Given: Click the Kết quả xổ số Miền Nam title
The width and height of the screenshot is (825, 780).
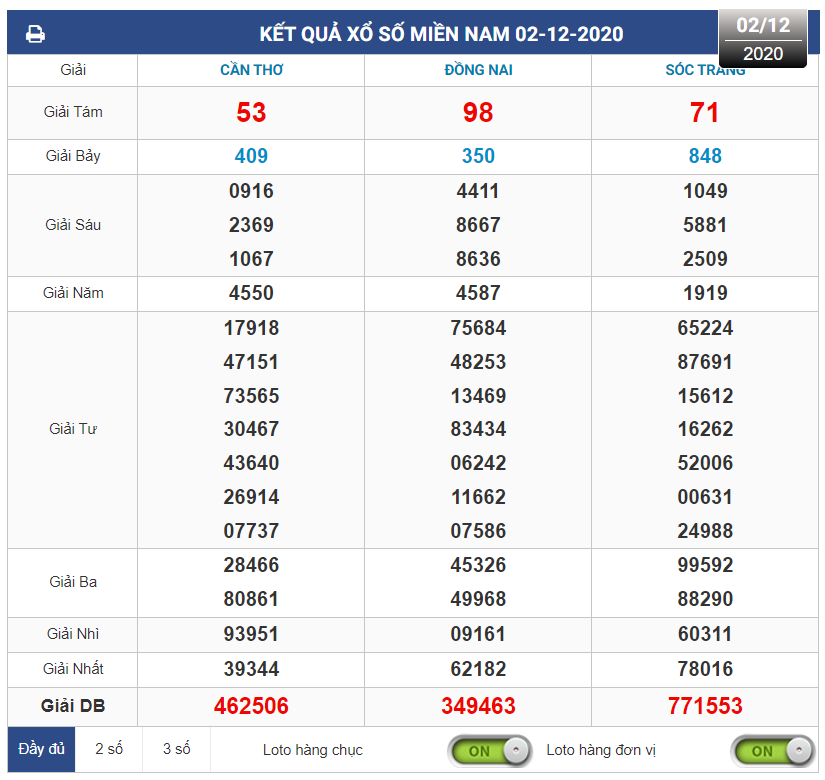Looking at the screenshot, I should pos(441,34).
